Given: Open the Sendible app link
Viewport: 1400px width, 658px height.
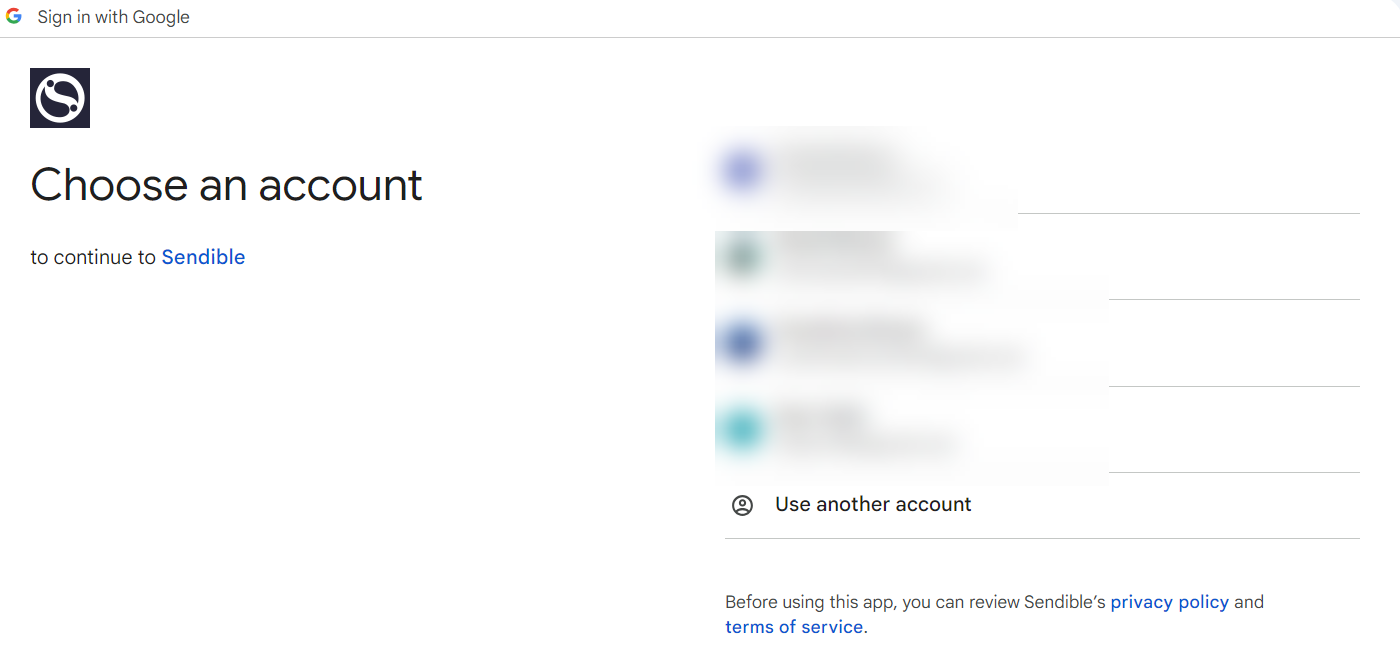Looking at the screenshot, I should (203, 257).
